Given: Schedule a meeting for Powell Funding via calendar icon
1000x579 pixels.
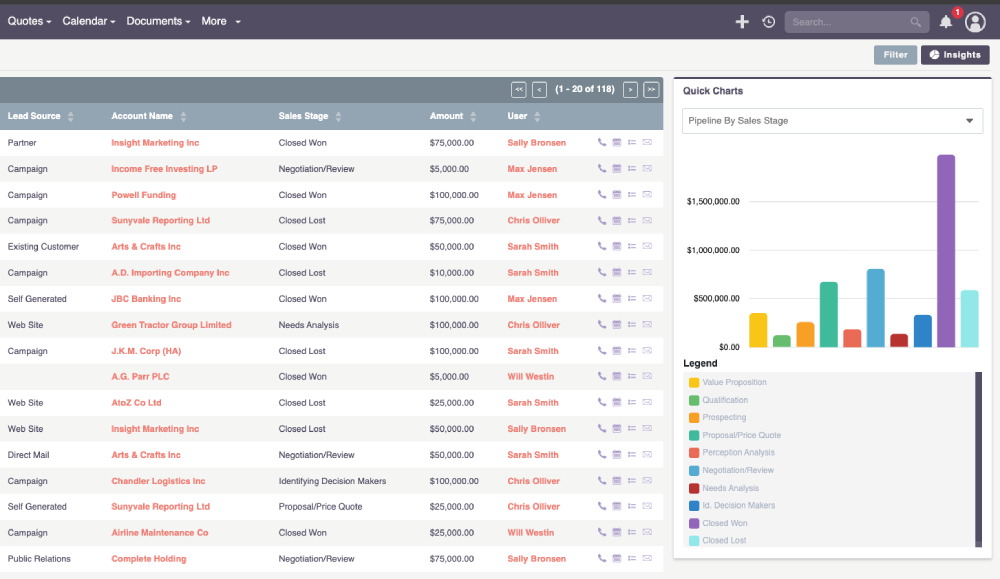Looking at the screenshot, I should point(616,194).
